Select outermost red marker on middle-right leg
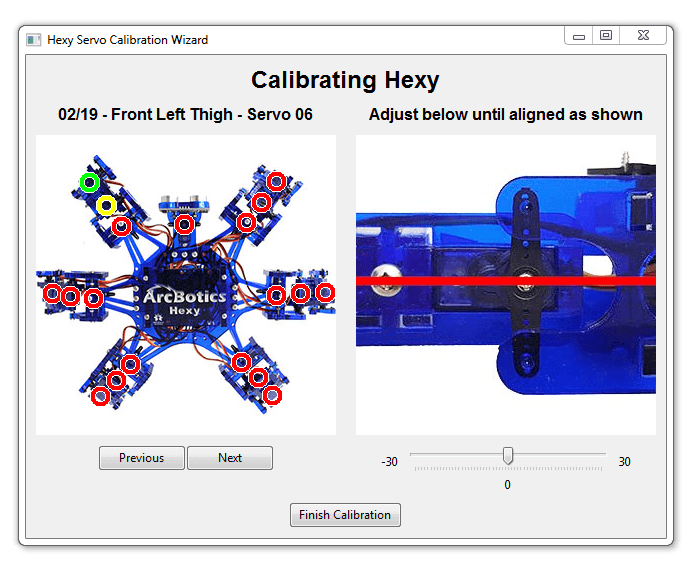699x572 pixels. coord(325,292)
